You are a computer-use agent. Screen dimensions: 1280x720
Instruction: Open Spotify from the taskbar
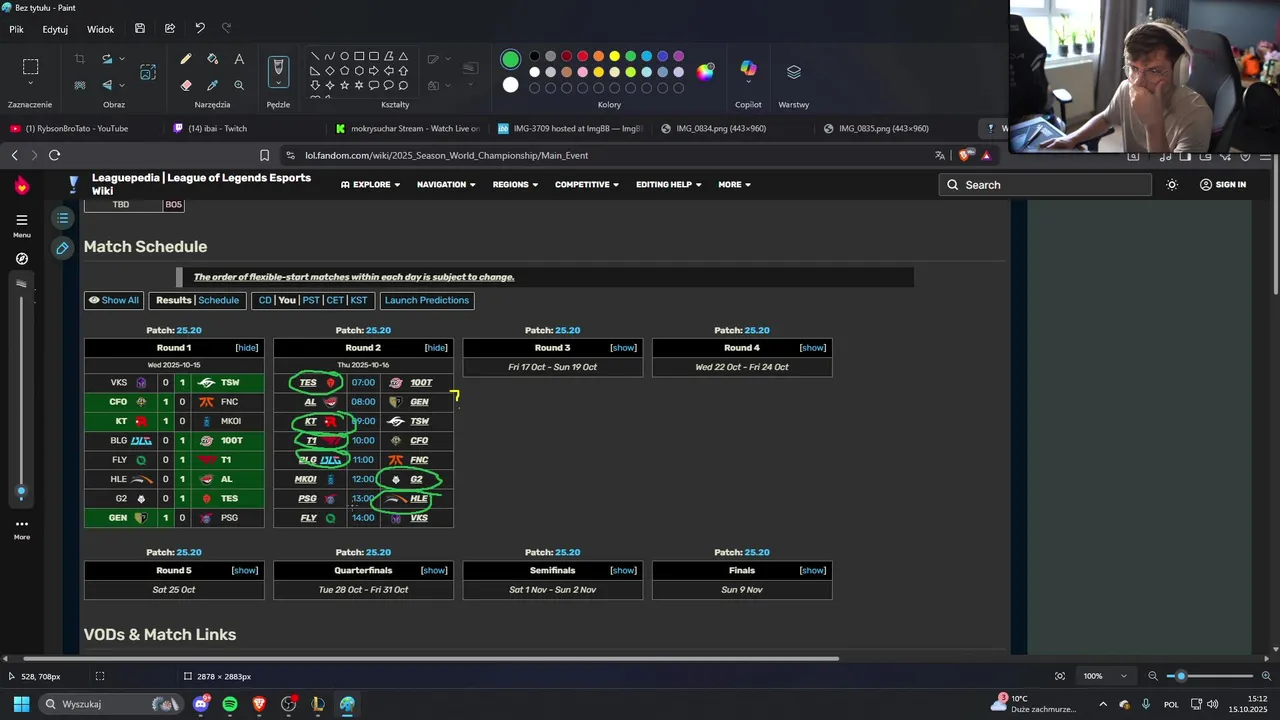pos(230,704)
